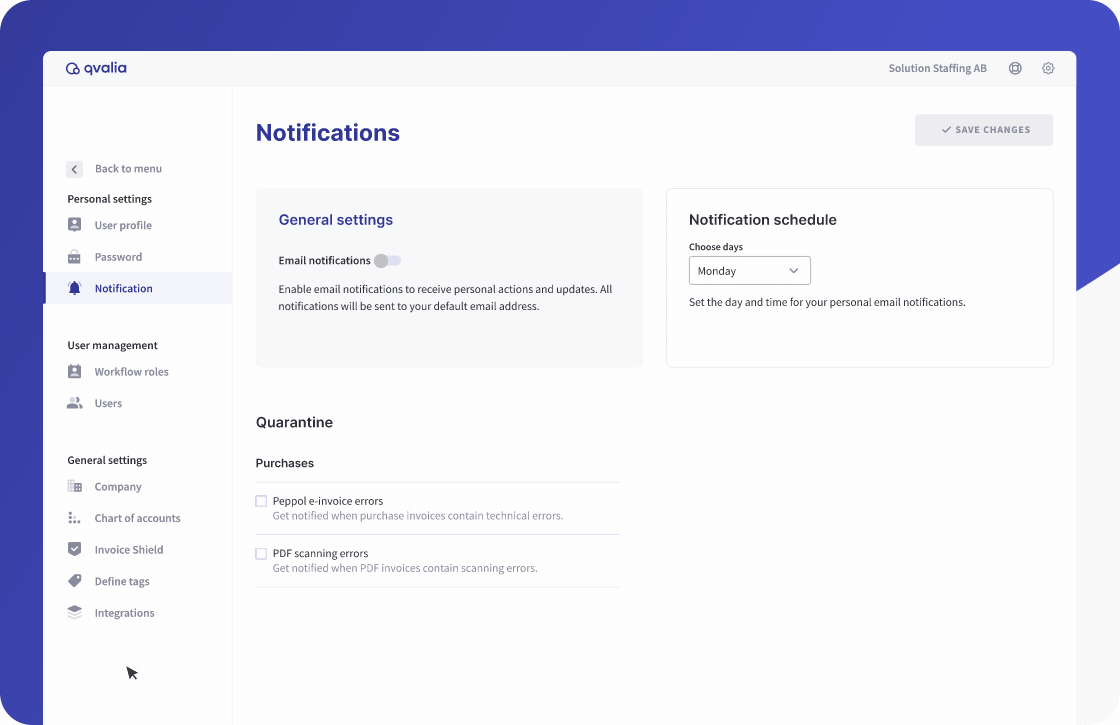Go to Workflow roles
The image size is (1120, 725).
(74, 371)
